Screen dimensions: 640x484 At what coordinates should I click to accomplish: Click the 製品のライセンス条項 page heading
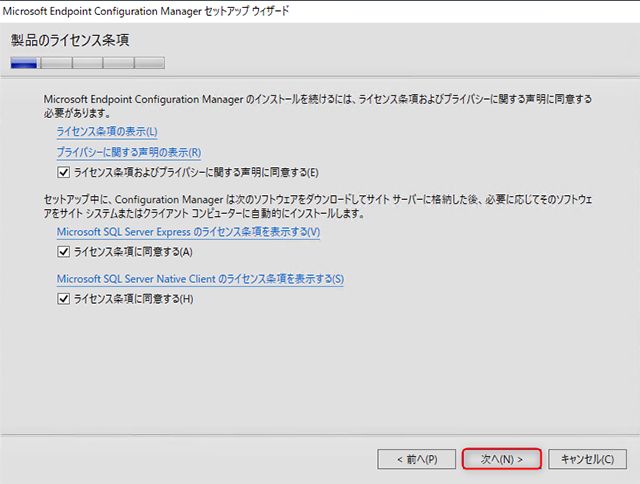[x=70, y=40]
